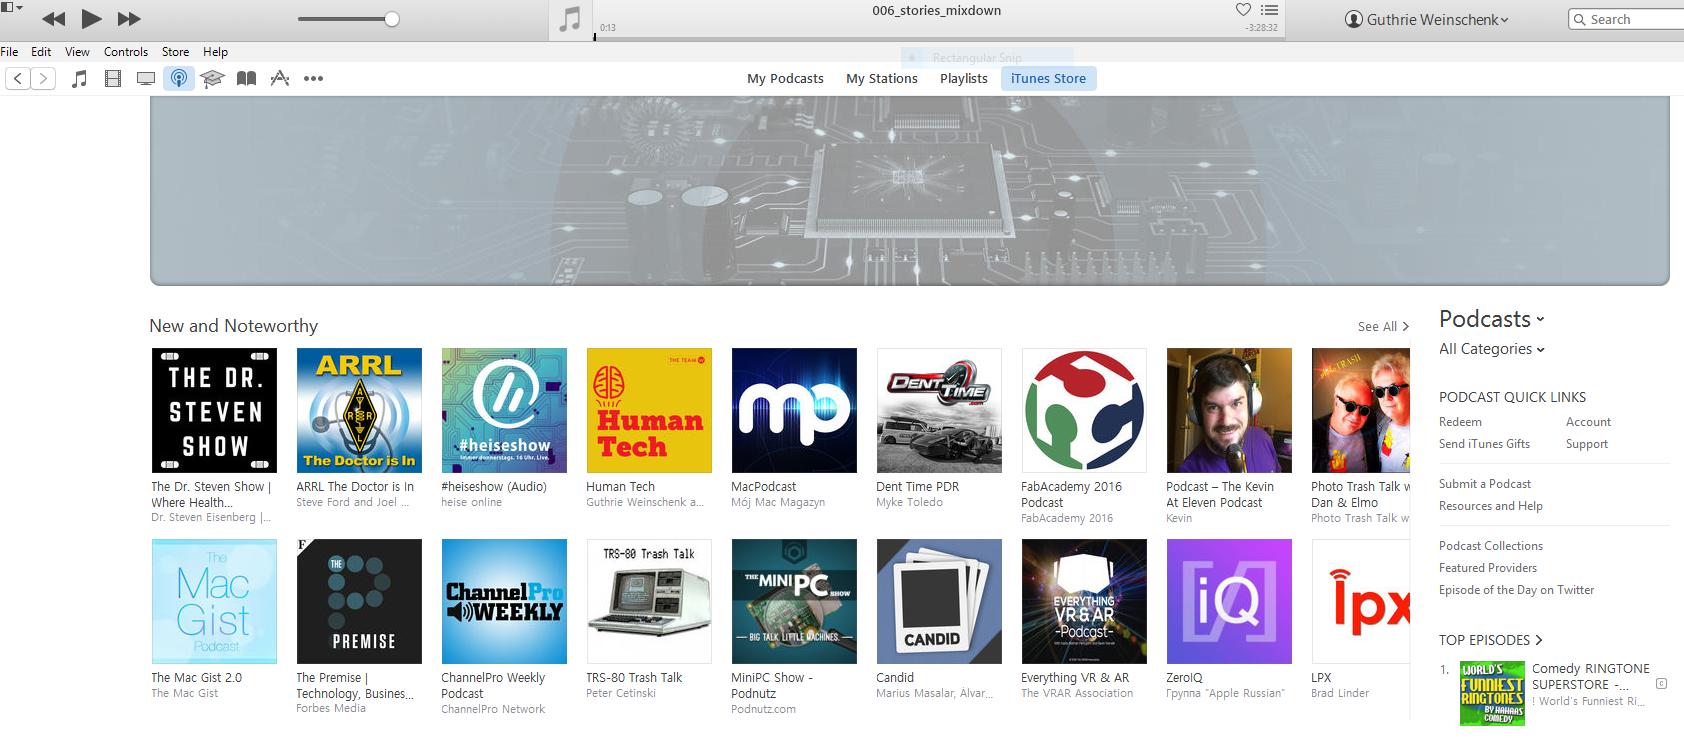This screenshot has width=1684, height=738.
Task: Open the Music library icon
Action: 80,79
